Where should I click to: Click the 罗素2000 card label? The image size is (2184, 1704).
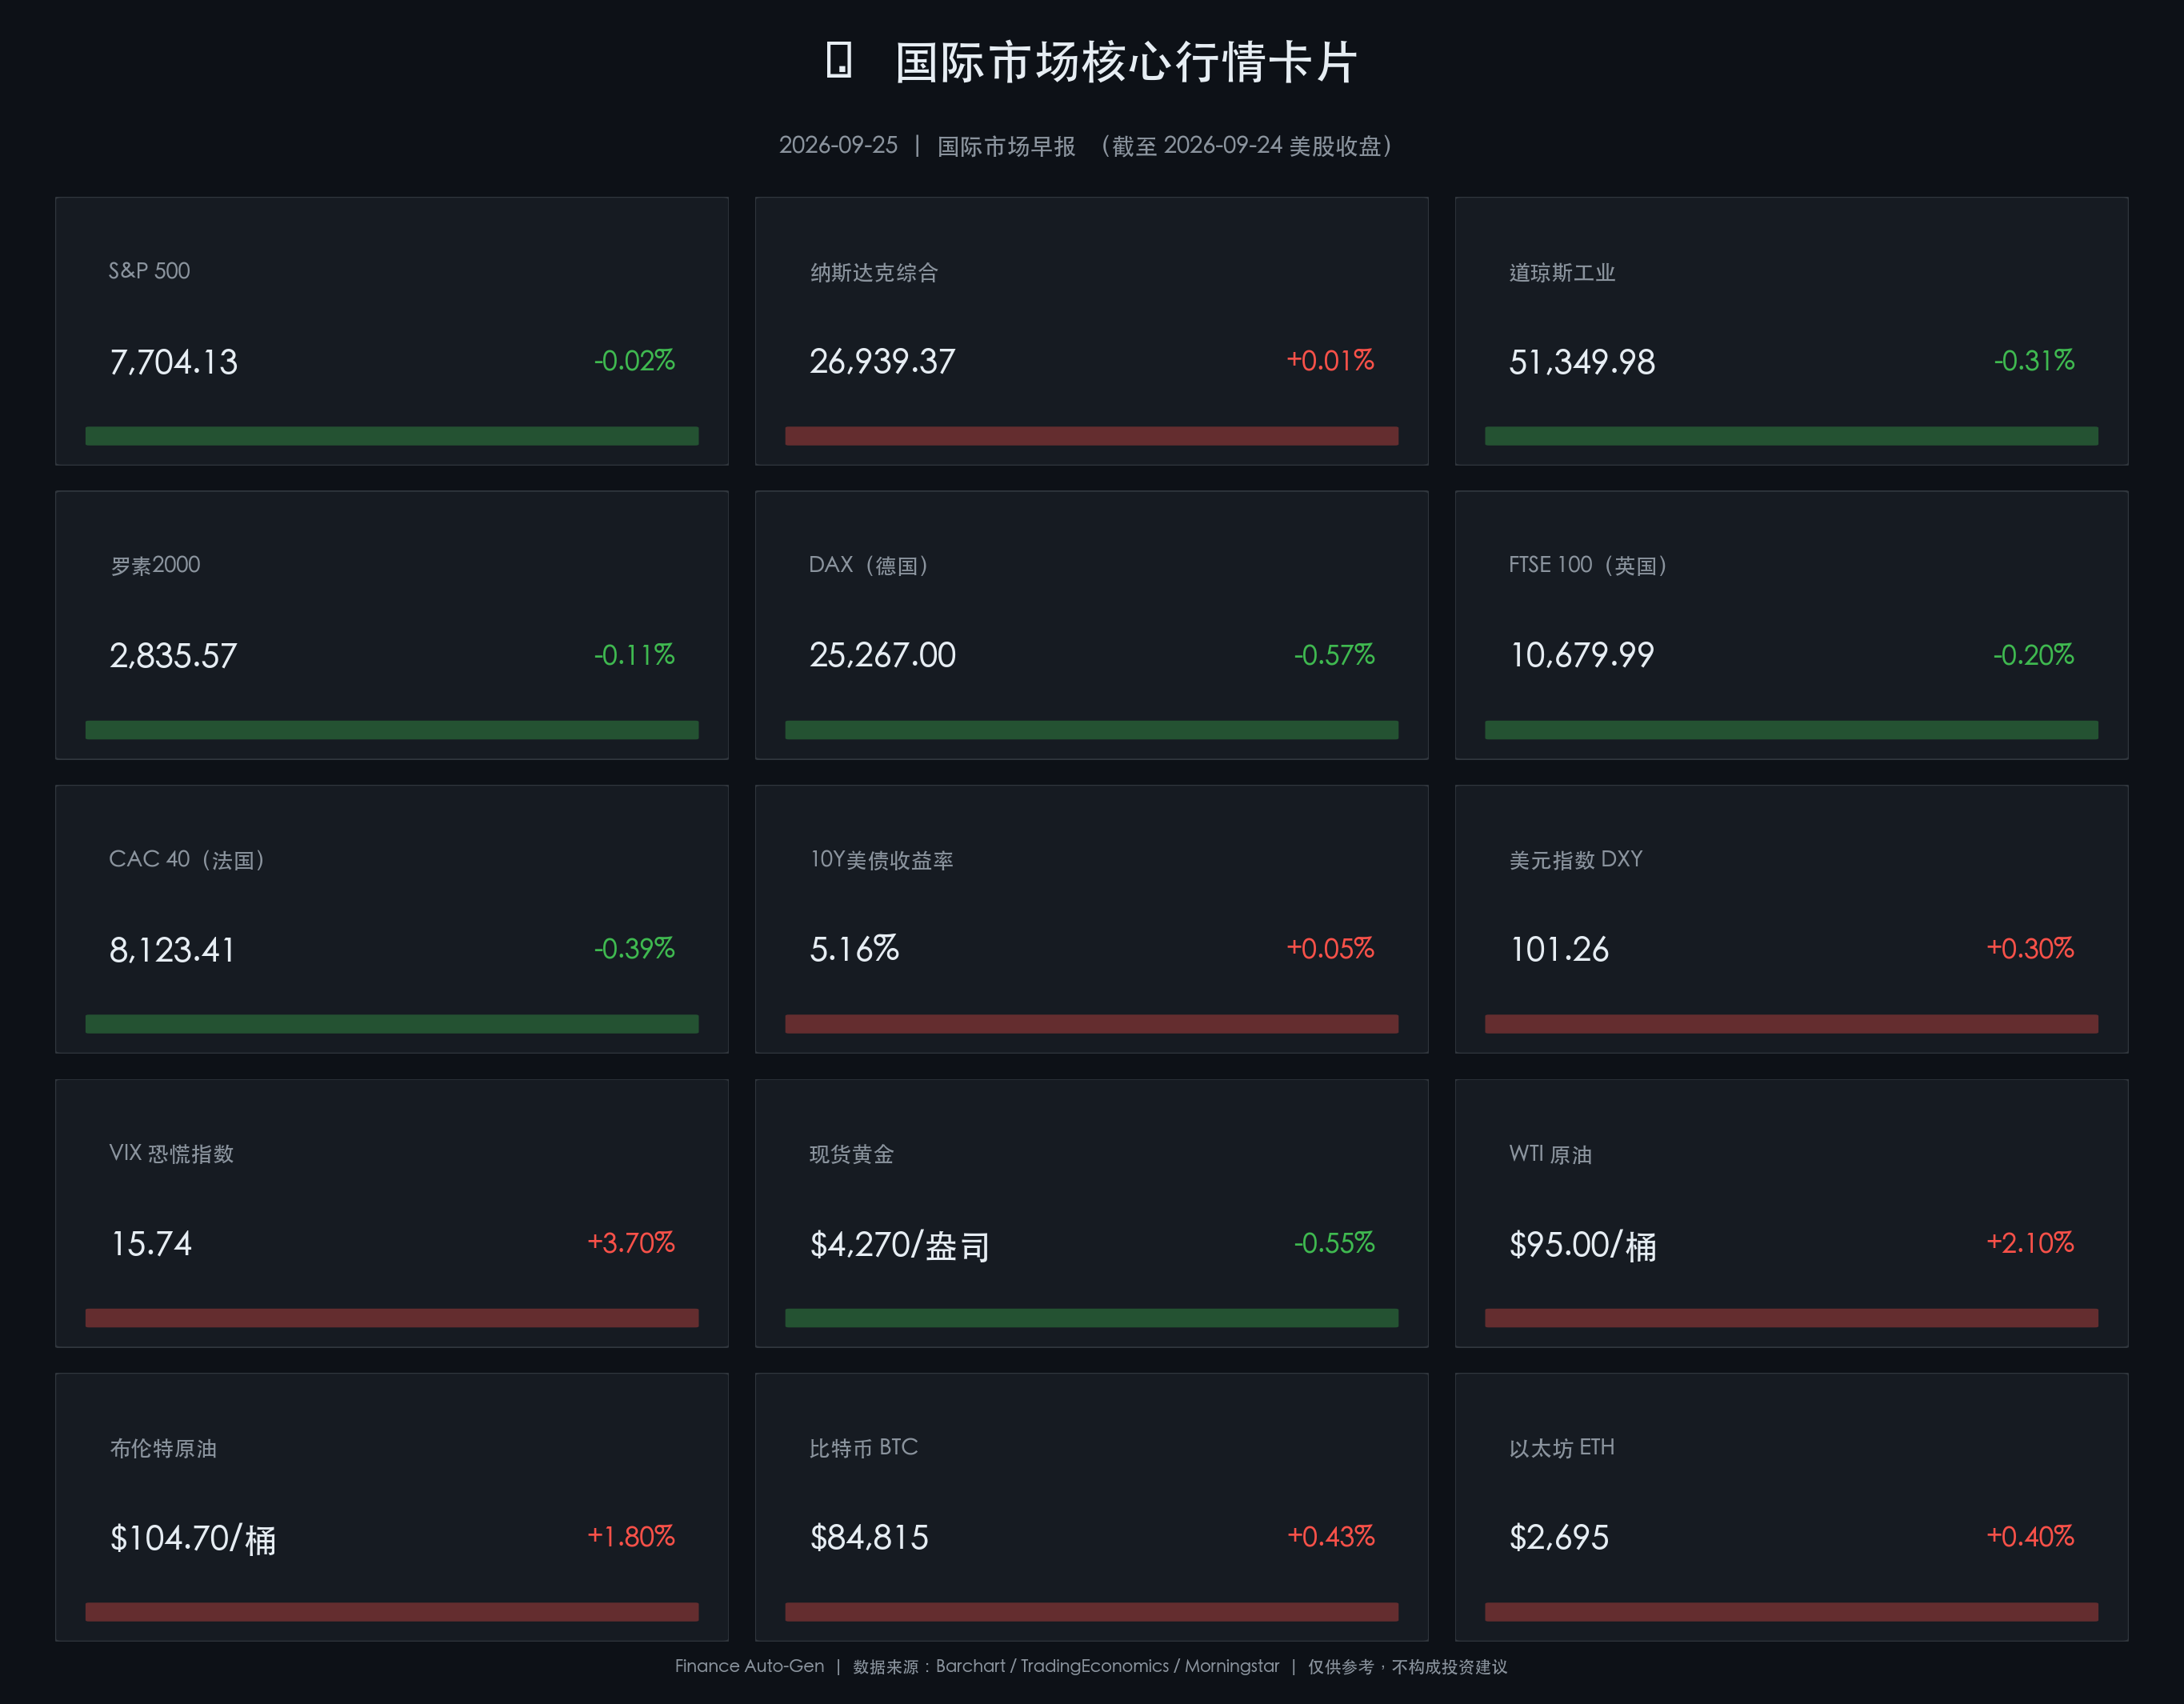(155, 565)
